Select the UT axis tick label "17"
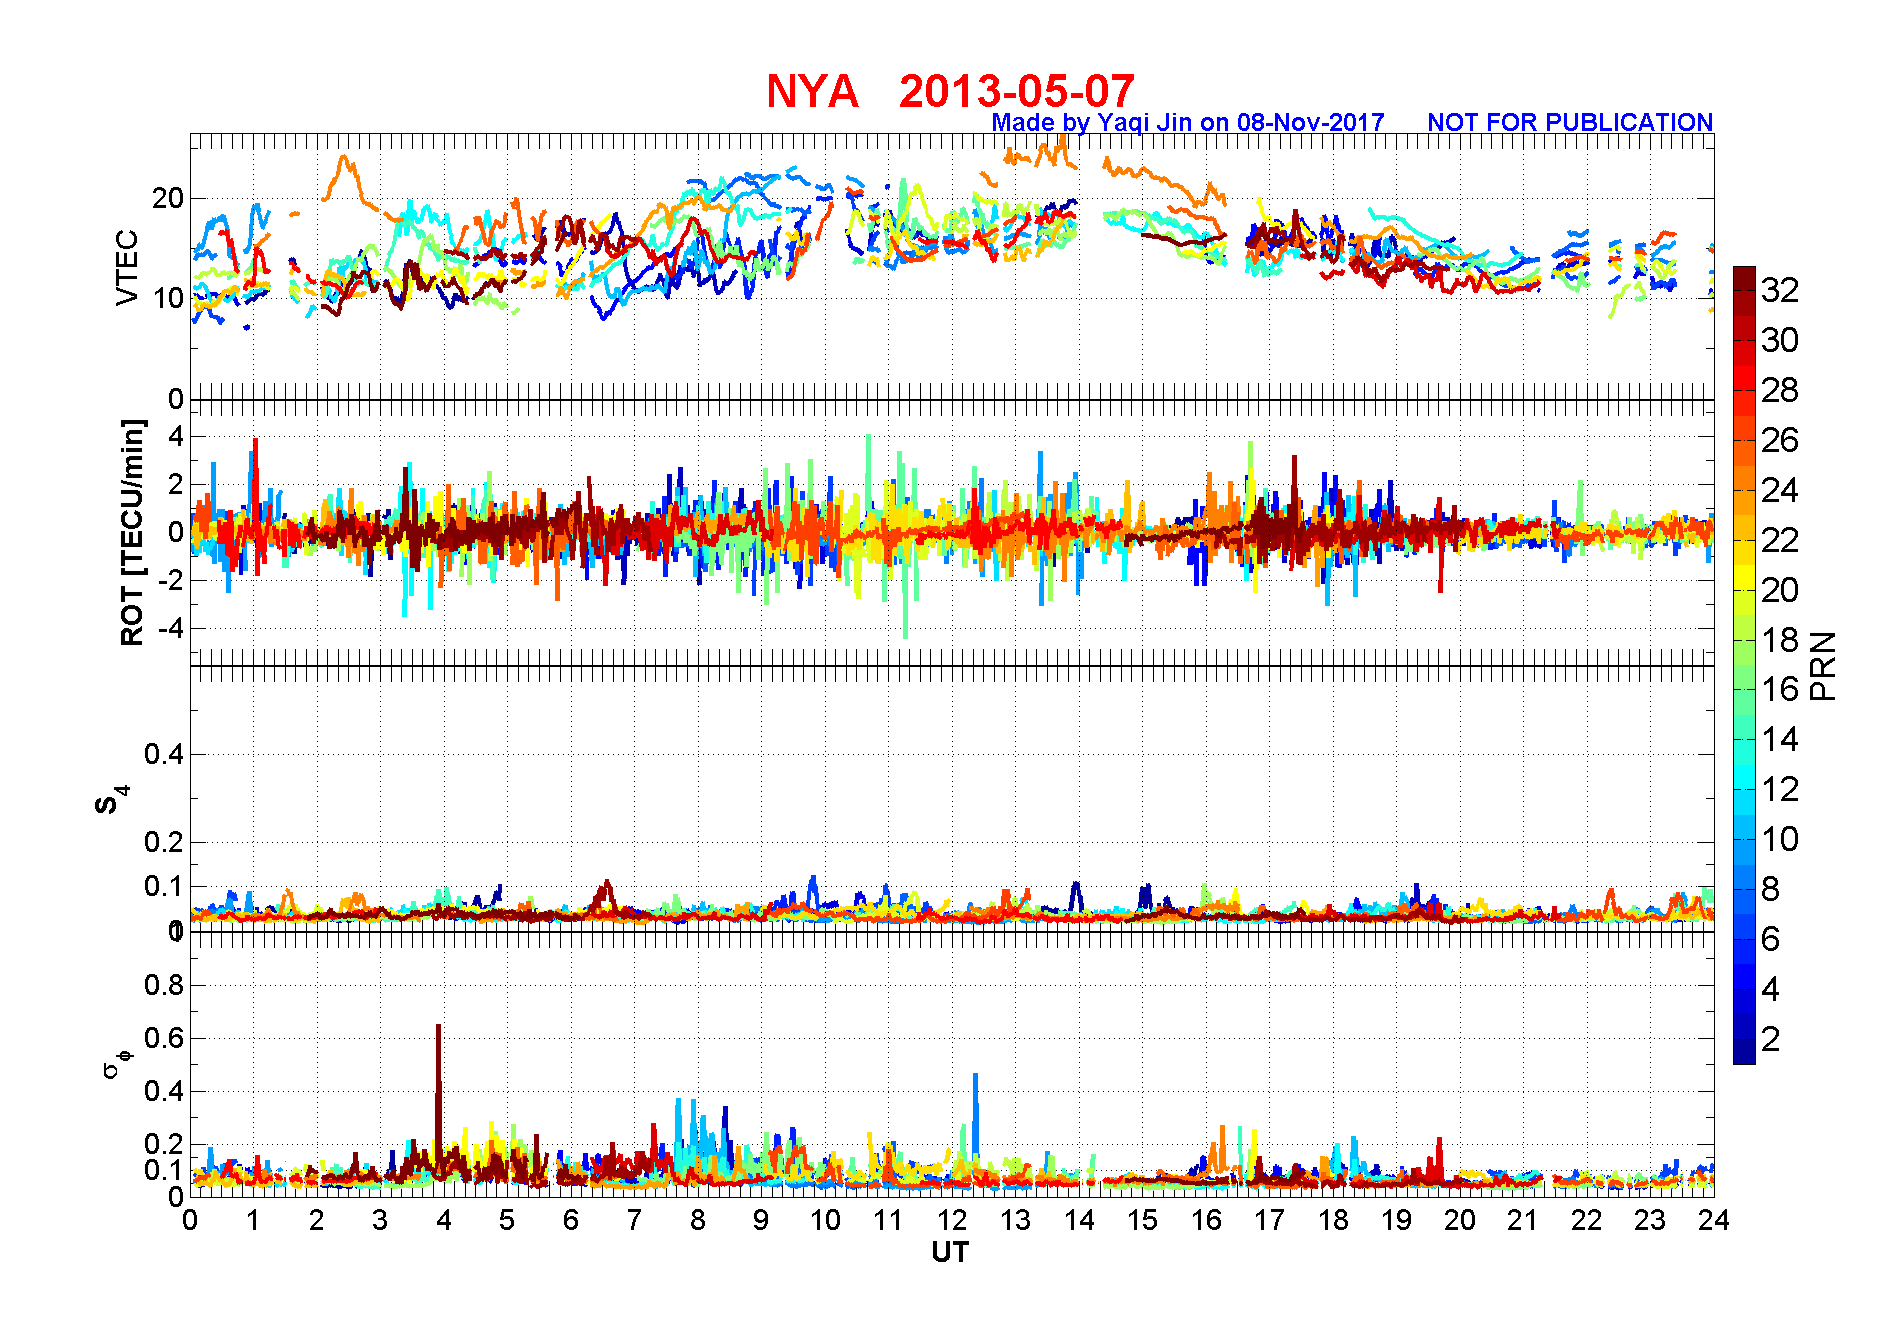 (1269, 1220)
